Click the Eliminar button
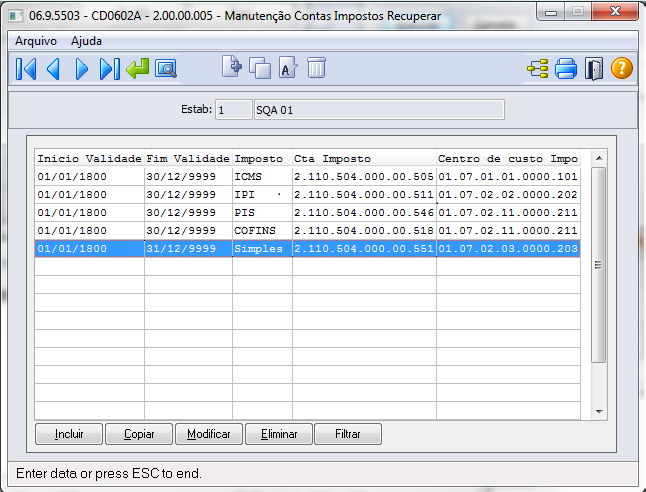646x492 pixels. pos(279,434)
